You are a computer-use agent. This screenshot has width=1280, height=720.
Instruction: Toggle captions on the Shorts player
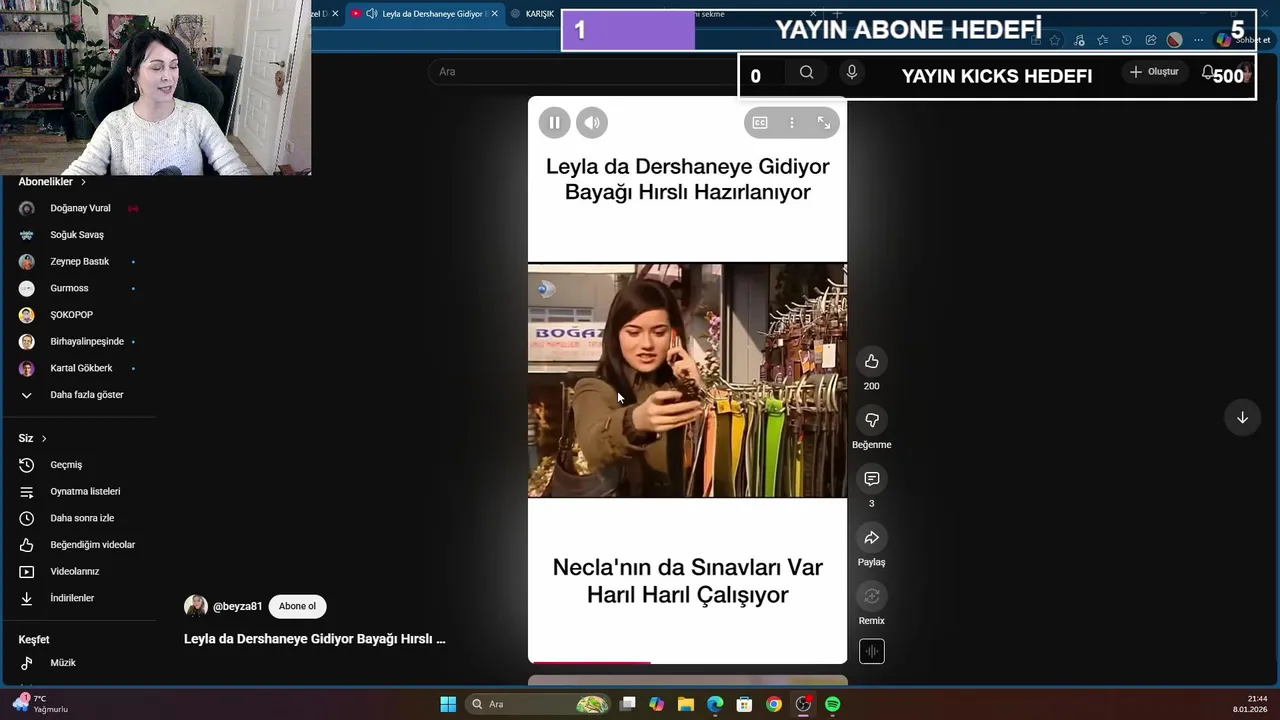[760, 122]
